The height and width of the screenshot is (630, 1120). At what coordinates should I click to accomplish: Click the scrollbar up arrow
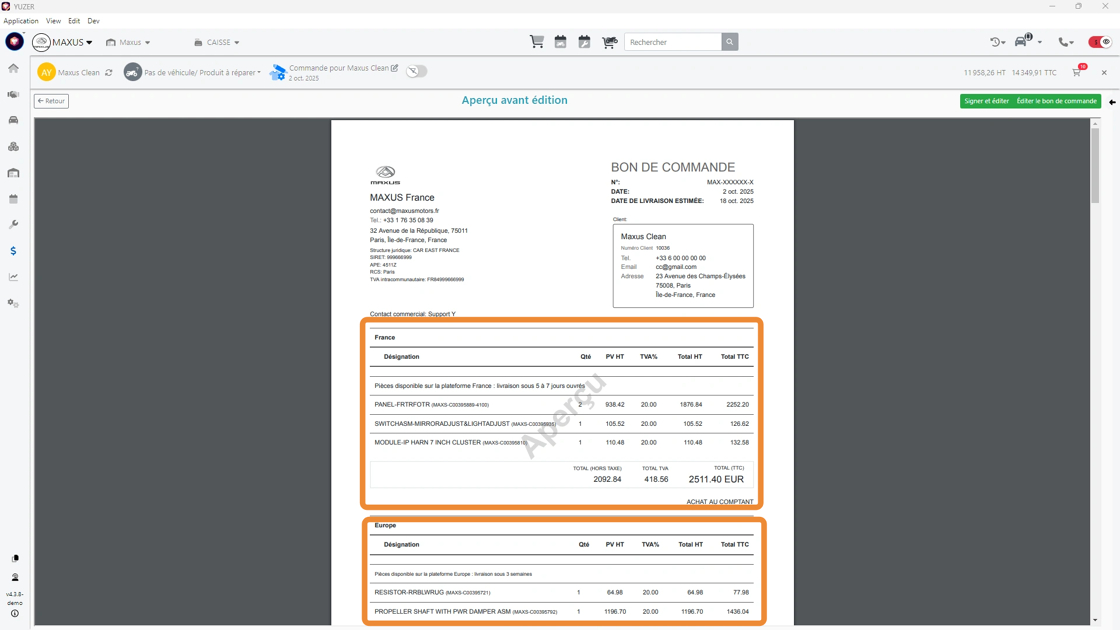[x=1095, y=124]
